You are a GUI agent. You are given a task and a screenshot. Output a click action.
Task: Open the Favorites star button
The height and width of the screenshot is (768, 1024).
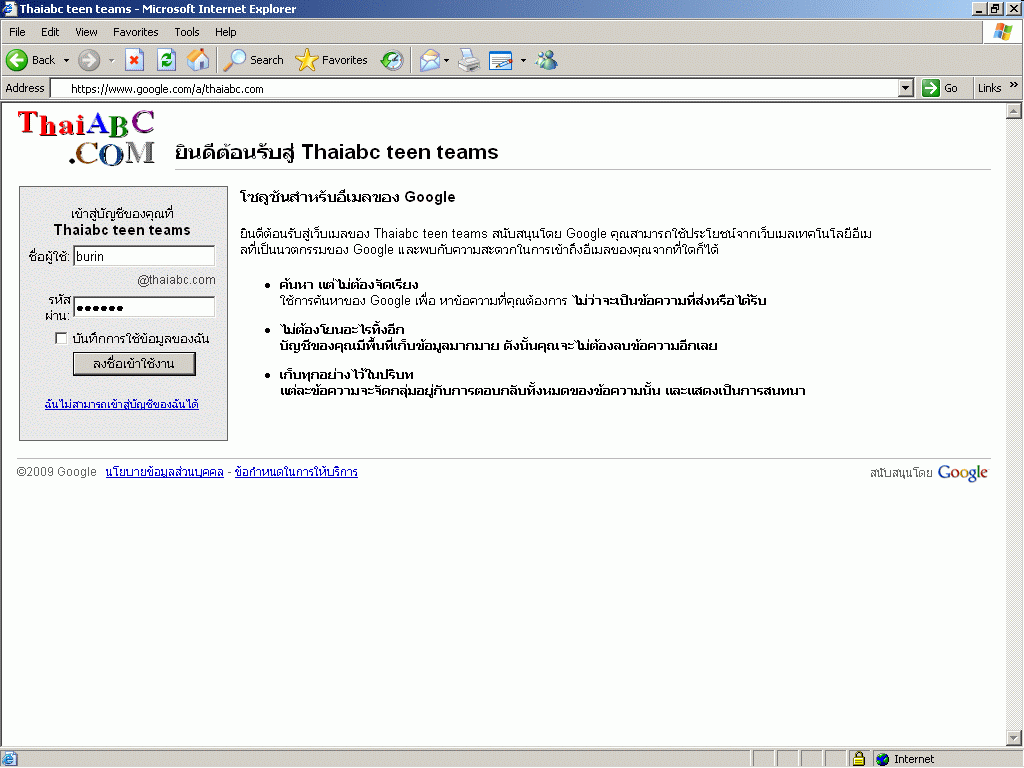pos(333,60)
